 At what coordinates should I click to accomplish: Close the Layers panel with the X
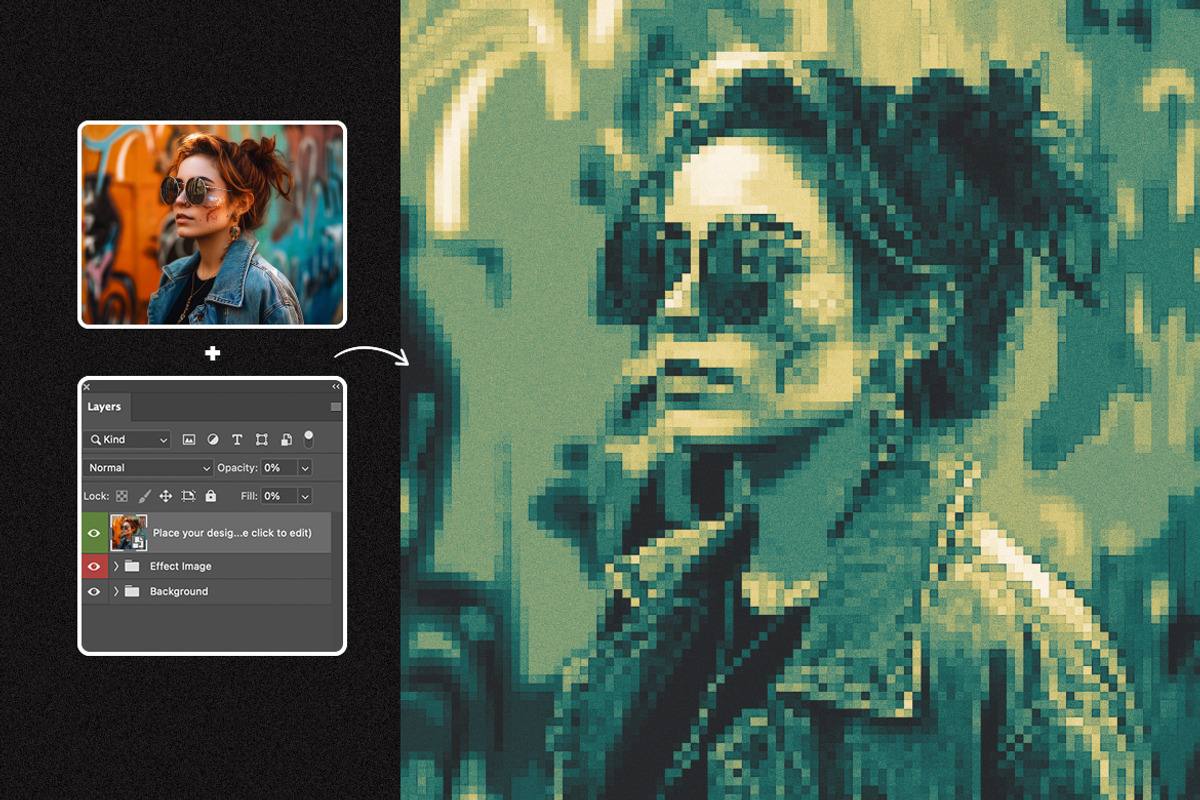(86, 386)
